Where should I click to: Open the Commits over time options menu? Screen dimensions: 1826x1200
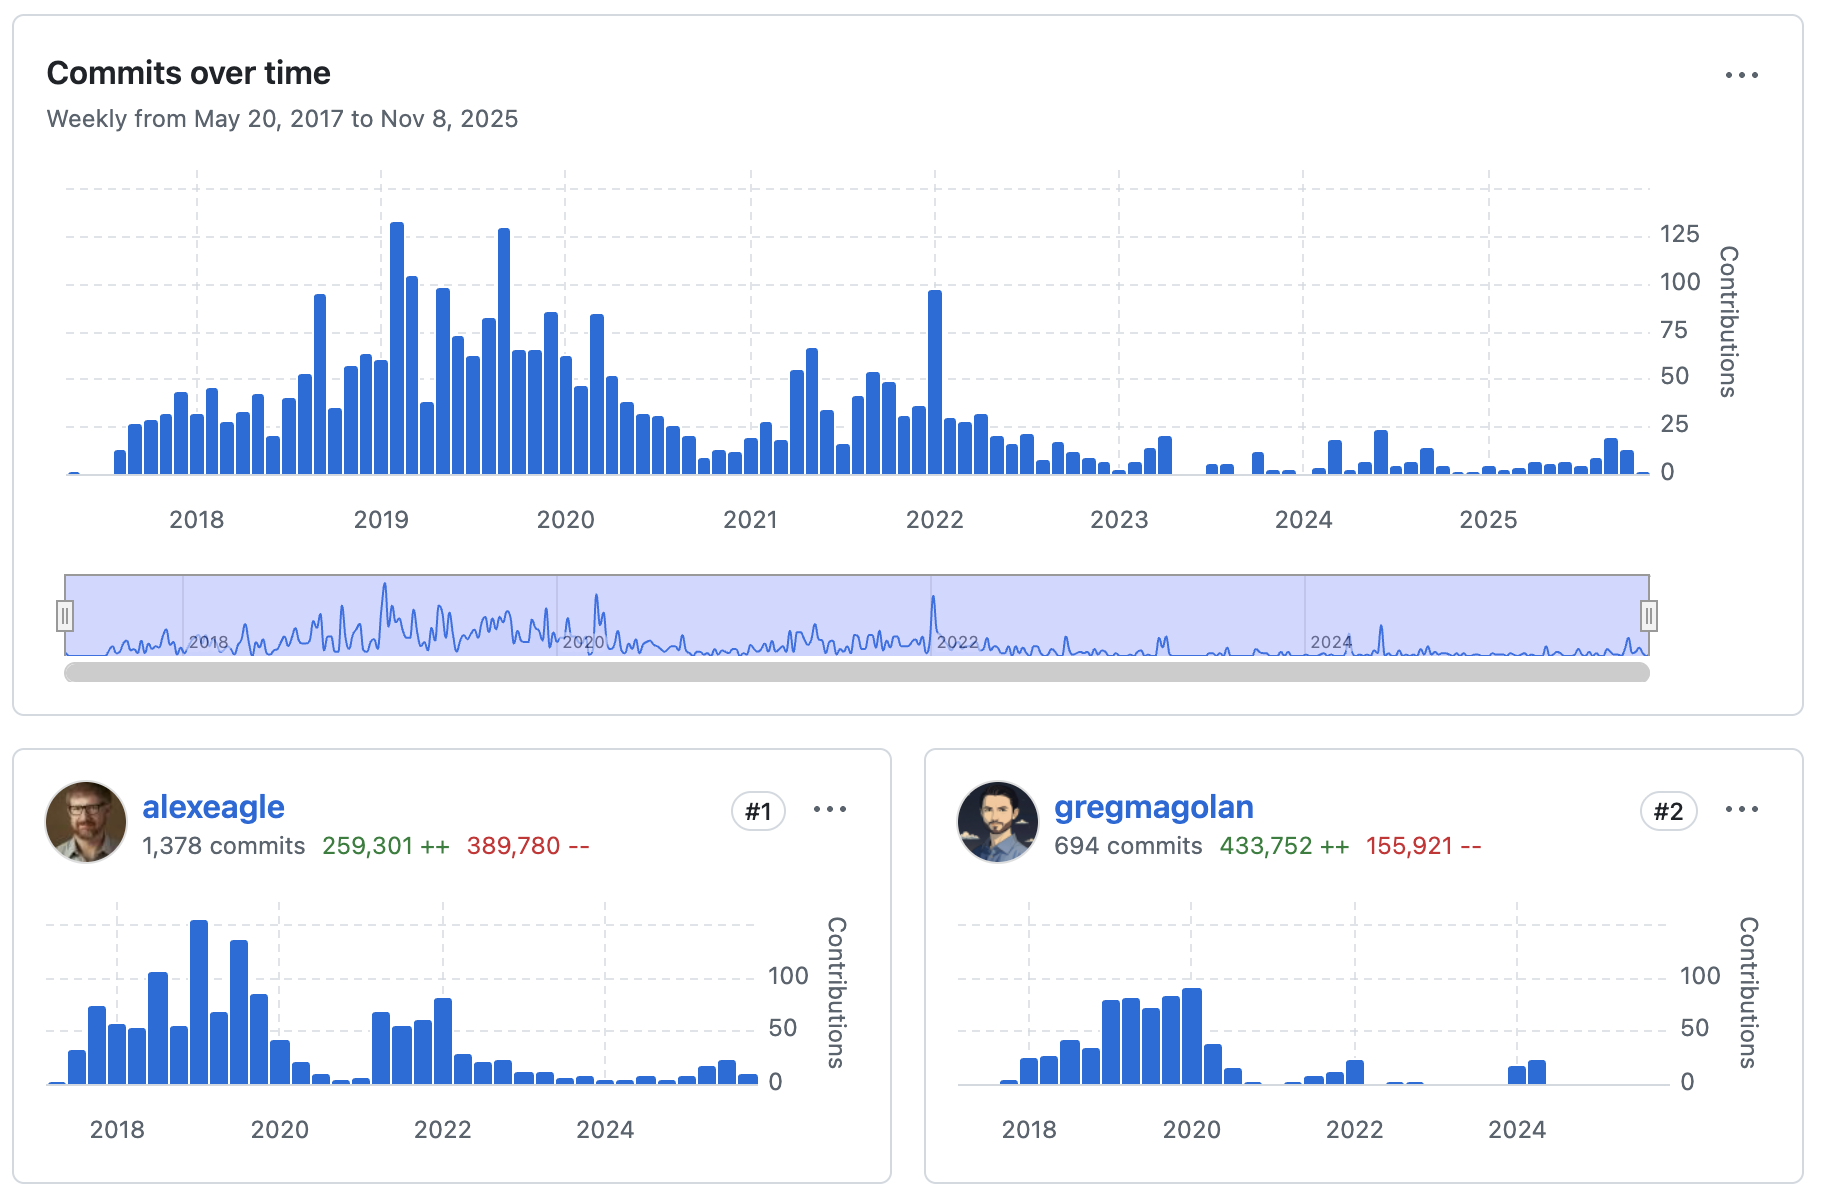(1741, 74)
